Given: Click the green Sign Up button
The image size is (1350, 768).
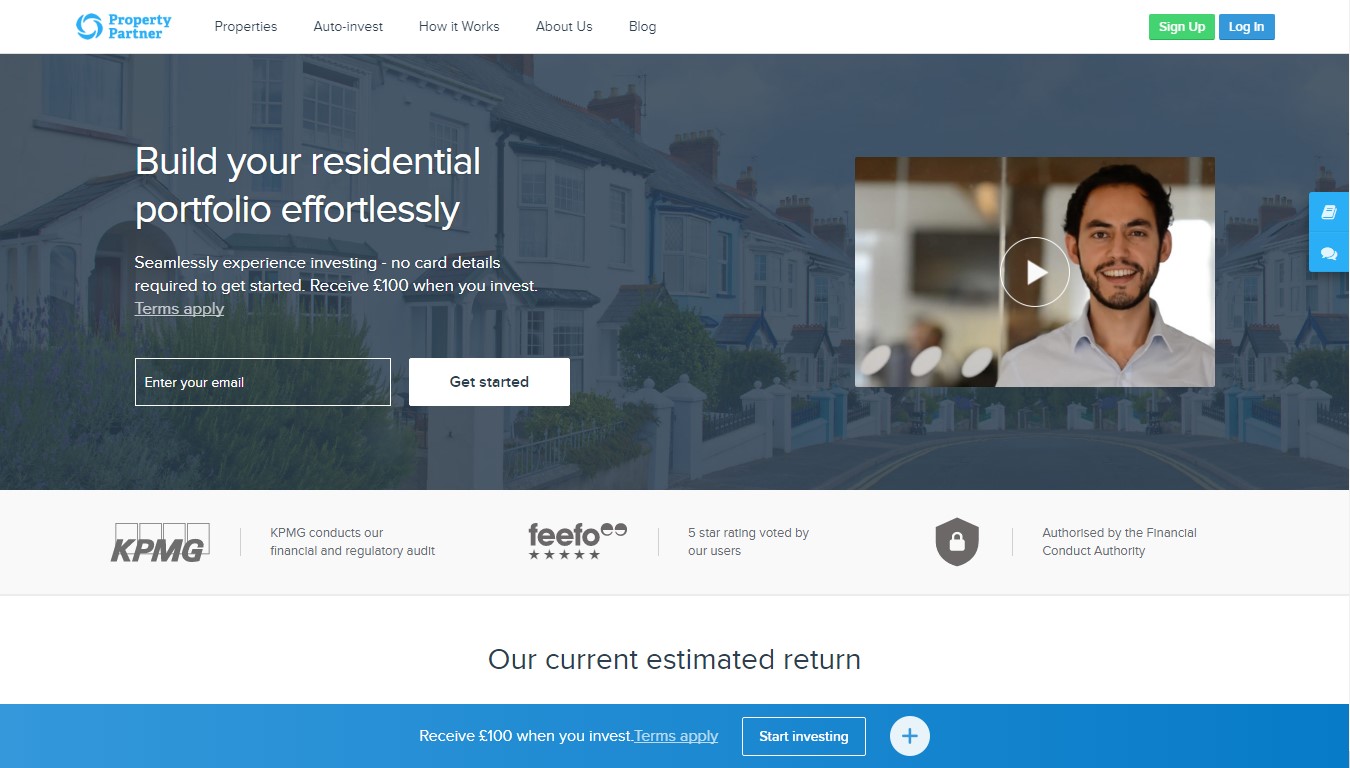Looking at the screenshot, I should 1182,27.
